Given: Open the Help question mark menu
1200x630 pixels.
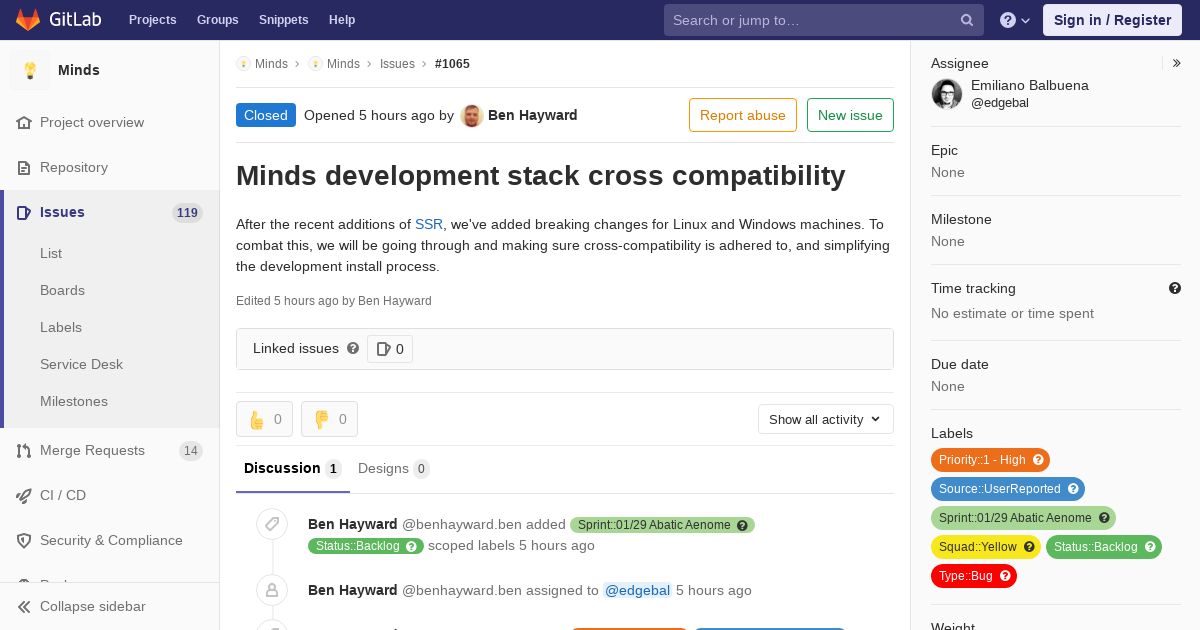Looking at the screenshot, I should (x=1015, y=20).
